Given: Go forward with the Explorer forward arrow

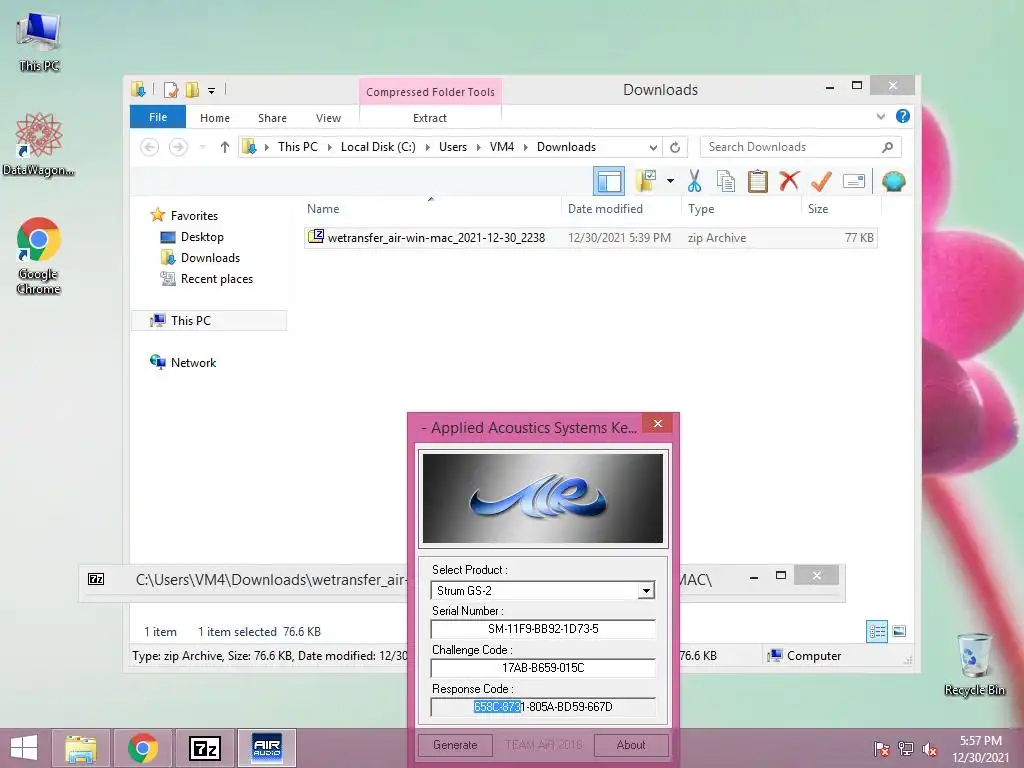Looking at the screenshot, I should tap(178, 147).
